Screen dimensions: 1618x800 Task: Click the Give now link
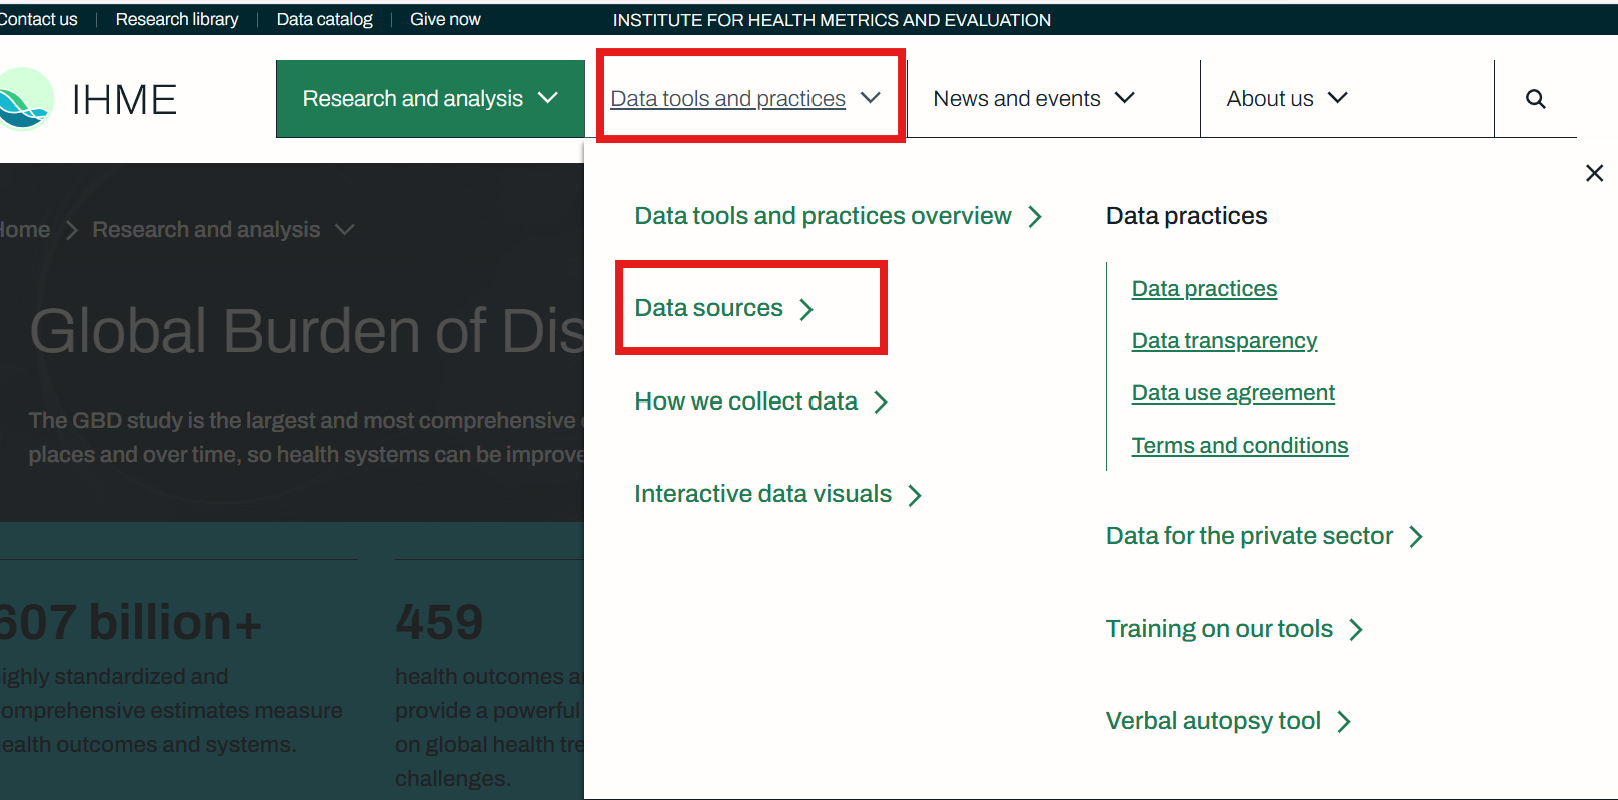(445, 19)
